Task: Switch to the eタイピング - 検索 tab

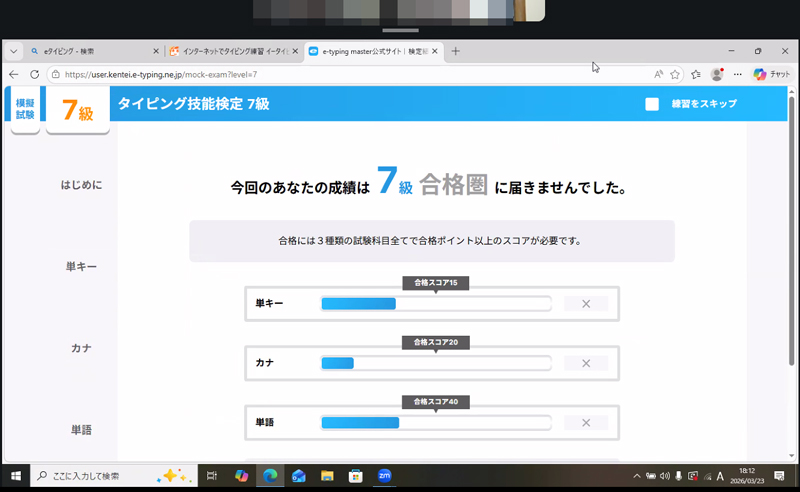Action: [90, 51]
